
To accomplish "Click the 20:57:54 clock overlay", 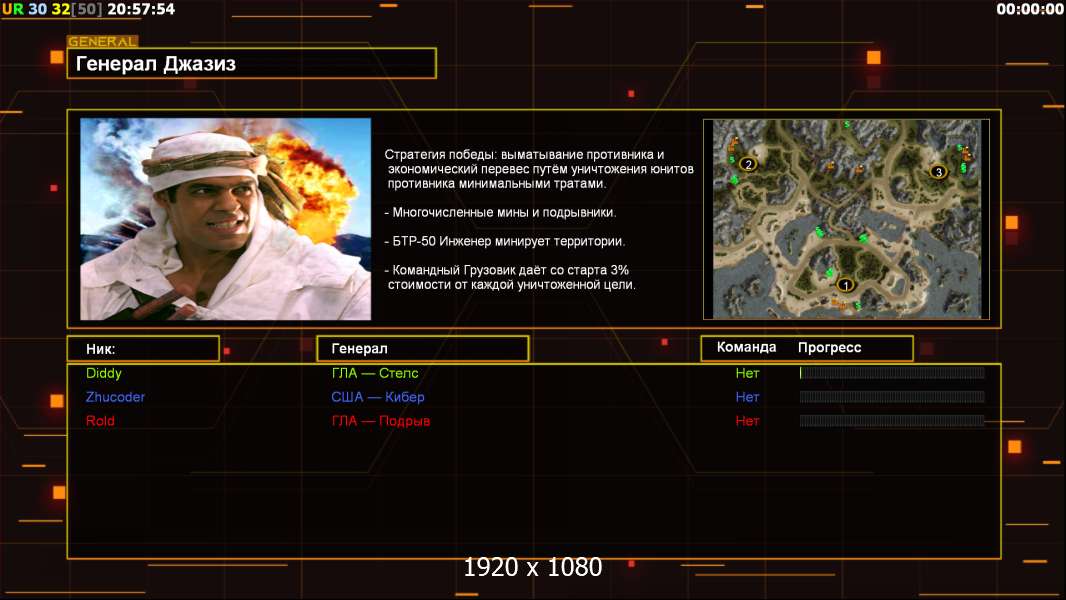I will [x=141, y=9].
